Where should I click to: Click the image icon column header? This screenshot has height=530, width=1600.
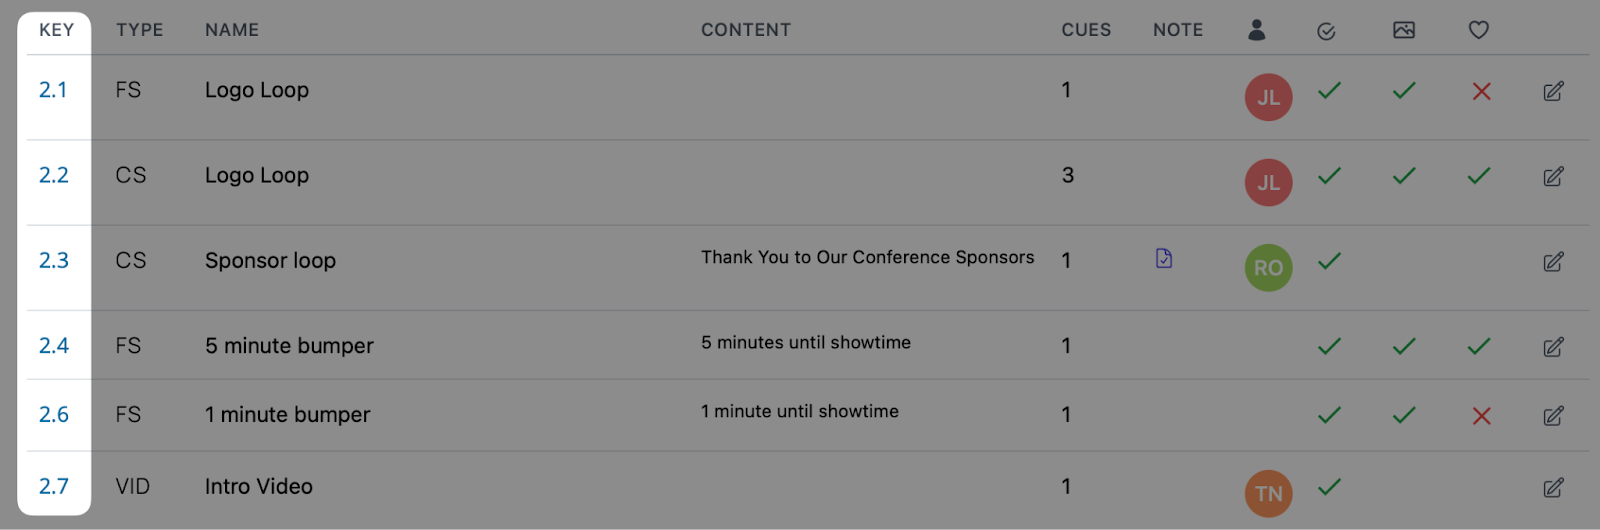(x=1404, y=30)
